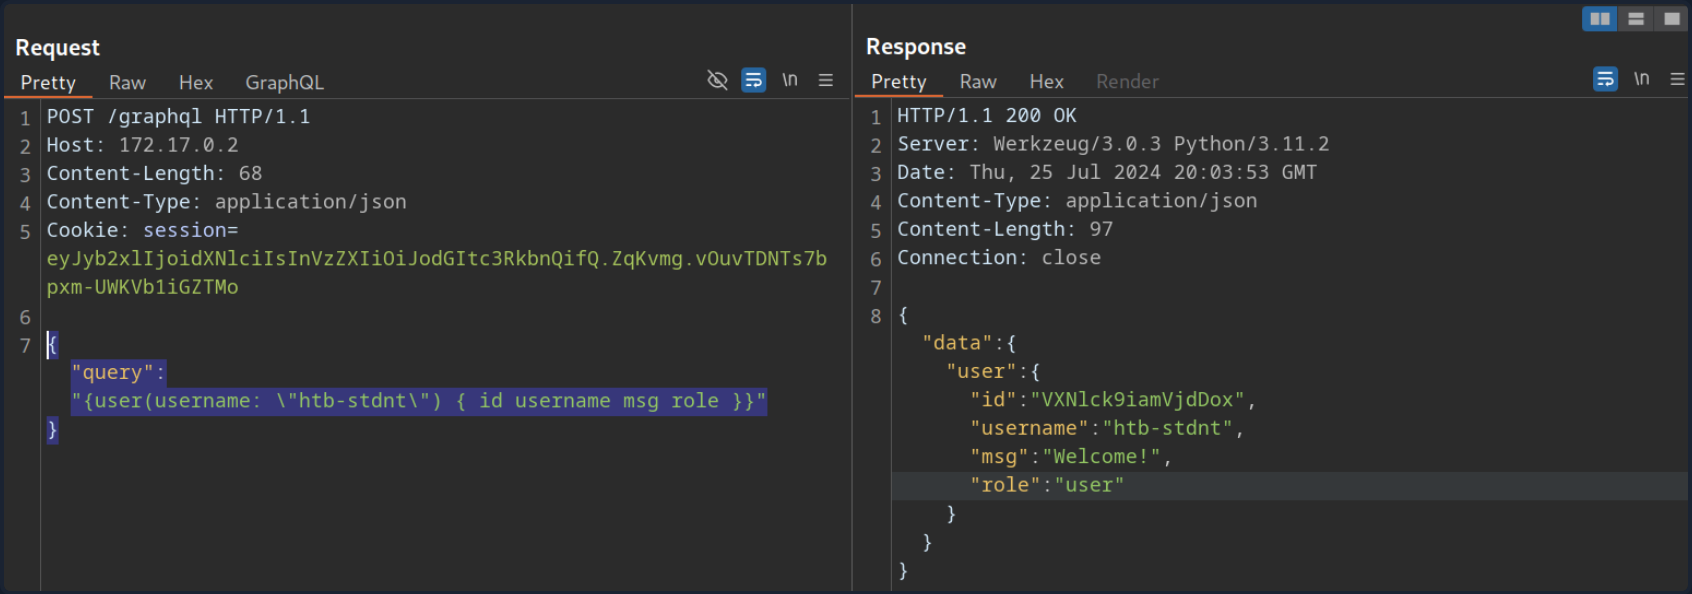Viewport: 1692px width, 594px height.
Task: Select top-bottom stacked layout icon
Action: [1636, 19]
